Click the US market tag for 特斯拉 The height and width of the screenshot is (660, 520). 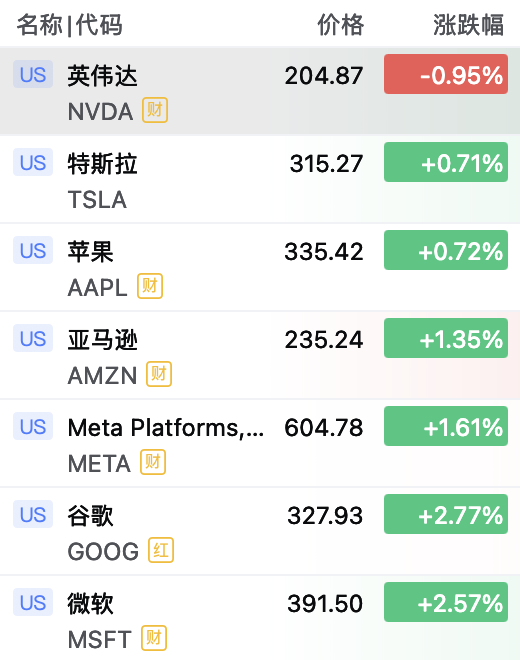tap(33, 162)
